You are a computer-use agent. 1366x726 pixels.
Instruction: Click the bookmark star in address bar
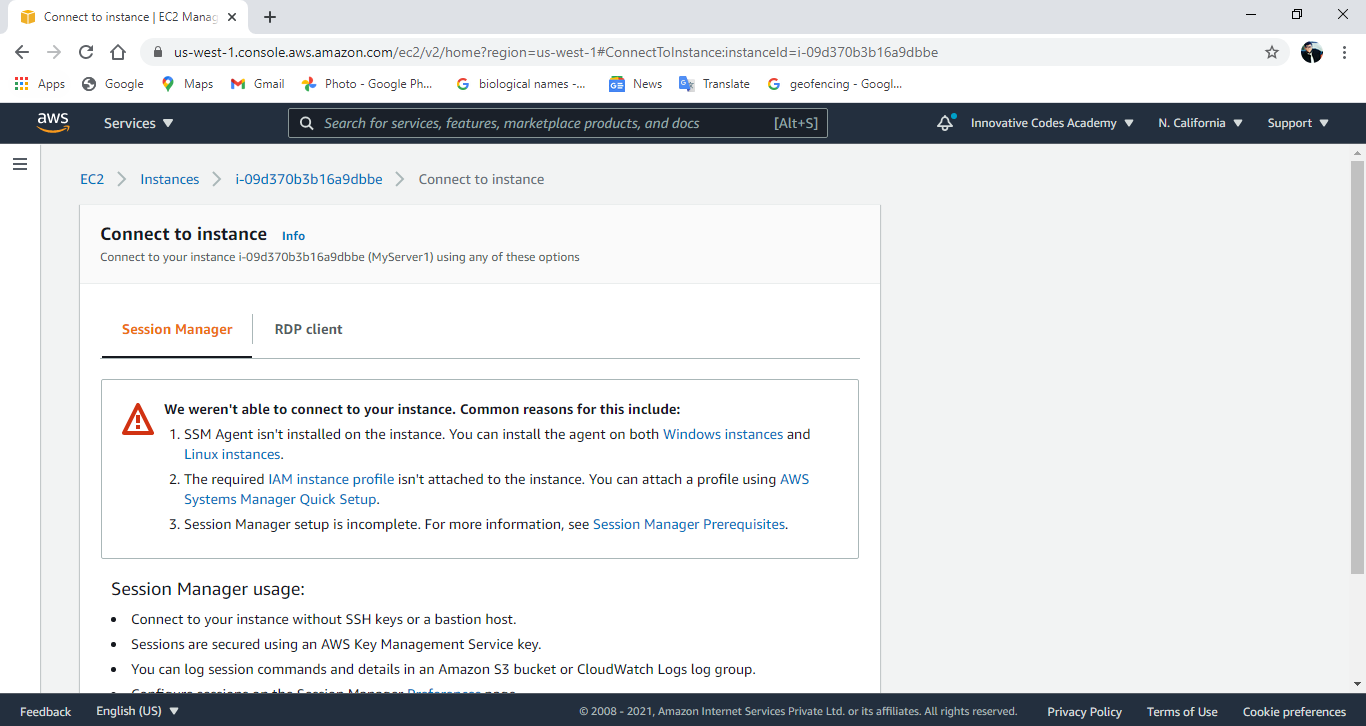tap(1271, 52)
